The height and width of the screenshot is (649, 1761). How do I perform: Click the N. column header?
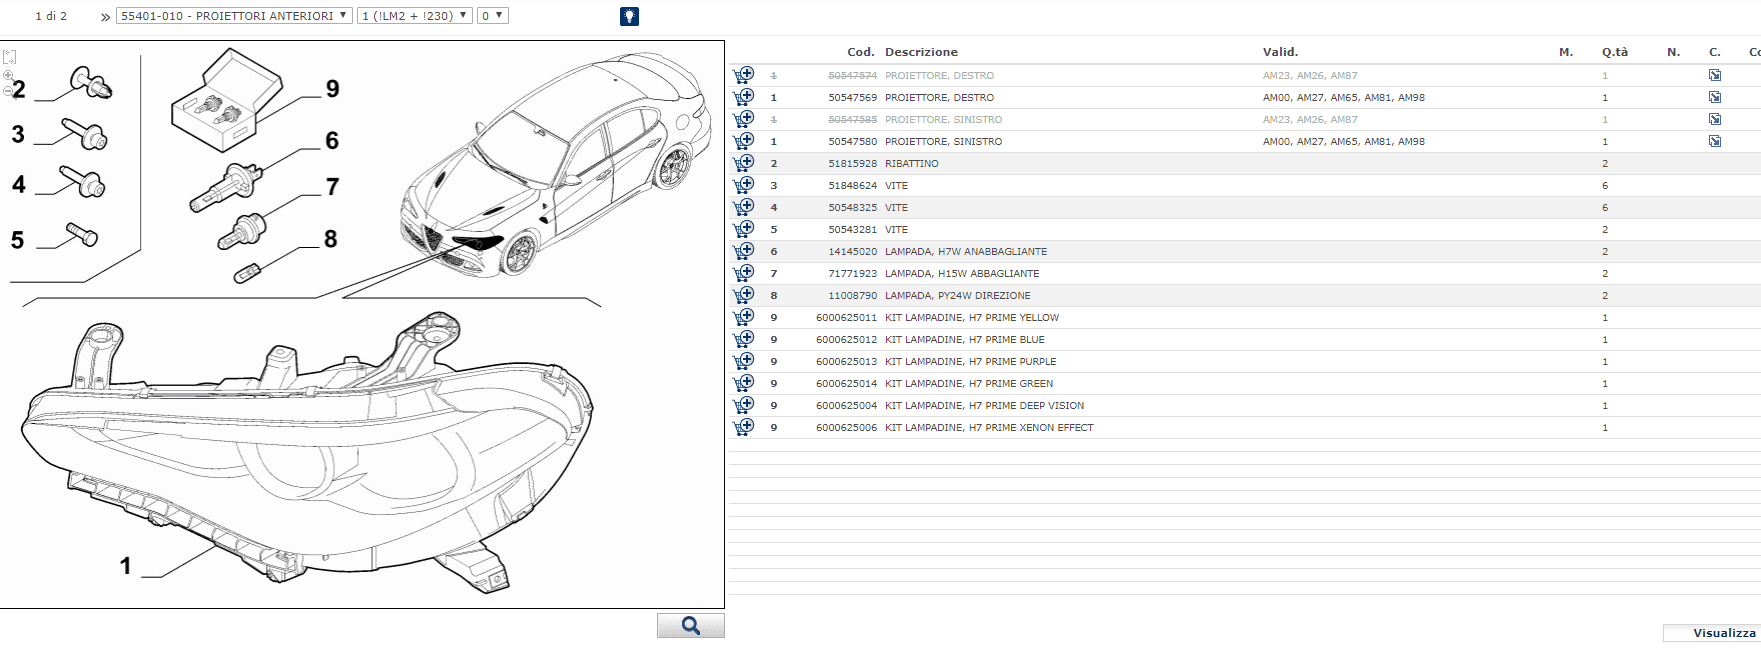tap(1673, 52)
